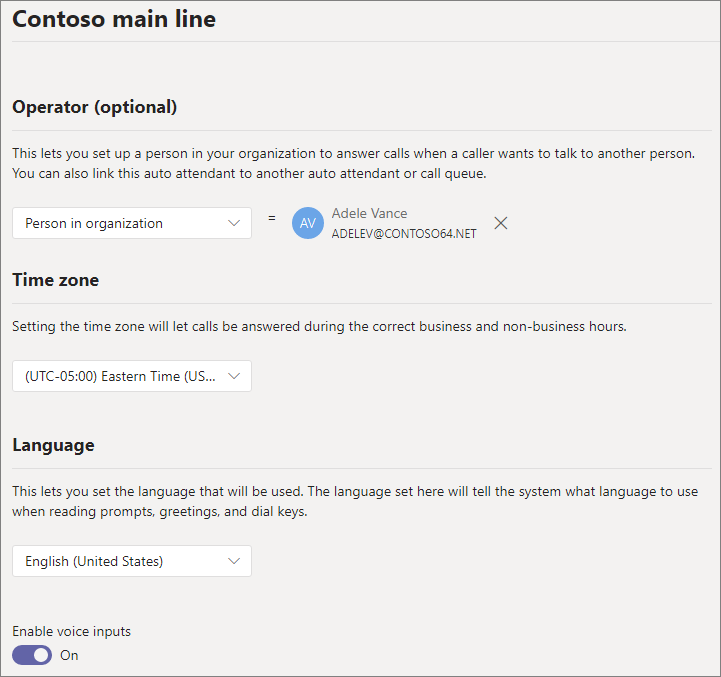Click the Adele Vance name text
Viewport: 721px width, 677px height.
370,213
